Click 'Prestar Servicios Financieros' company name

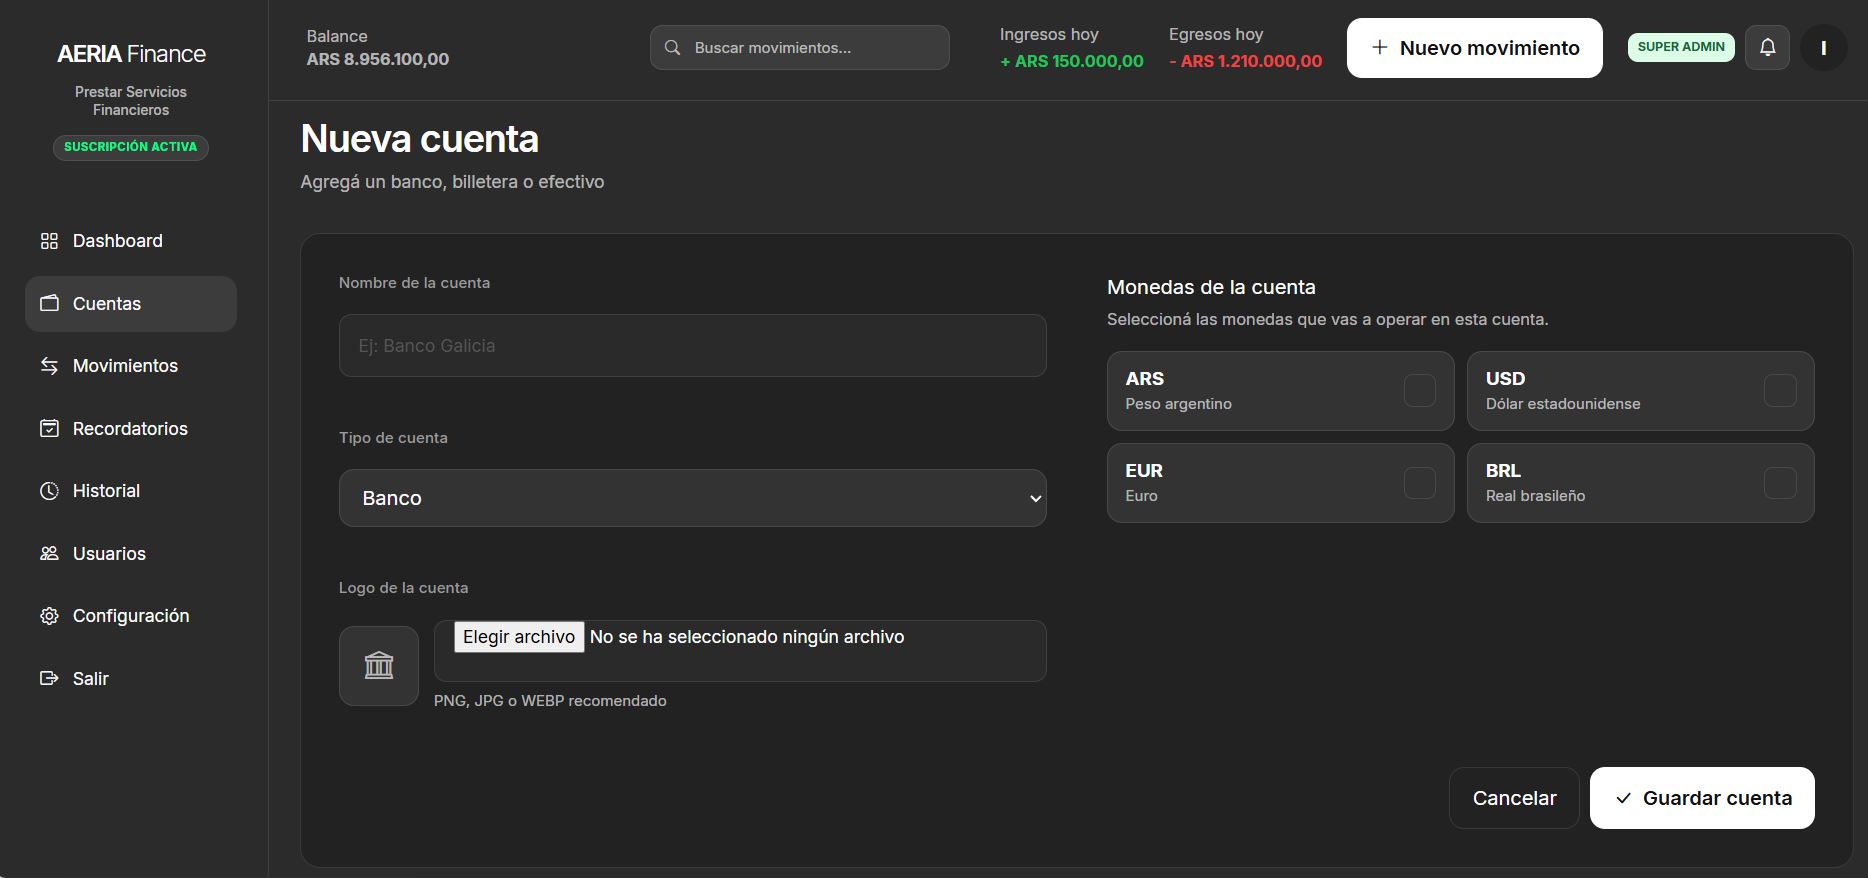(x=131, y=101)
